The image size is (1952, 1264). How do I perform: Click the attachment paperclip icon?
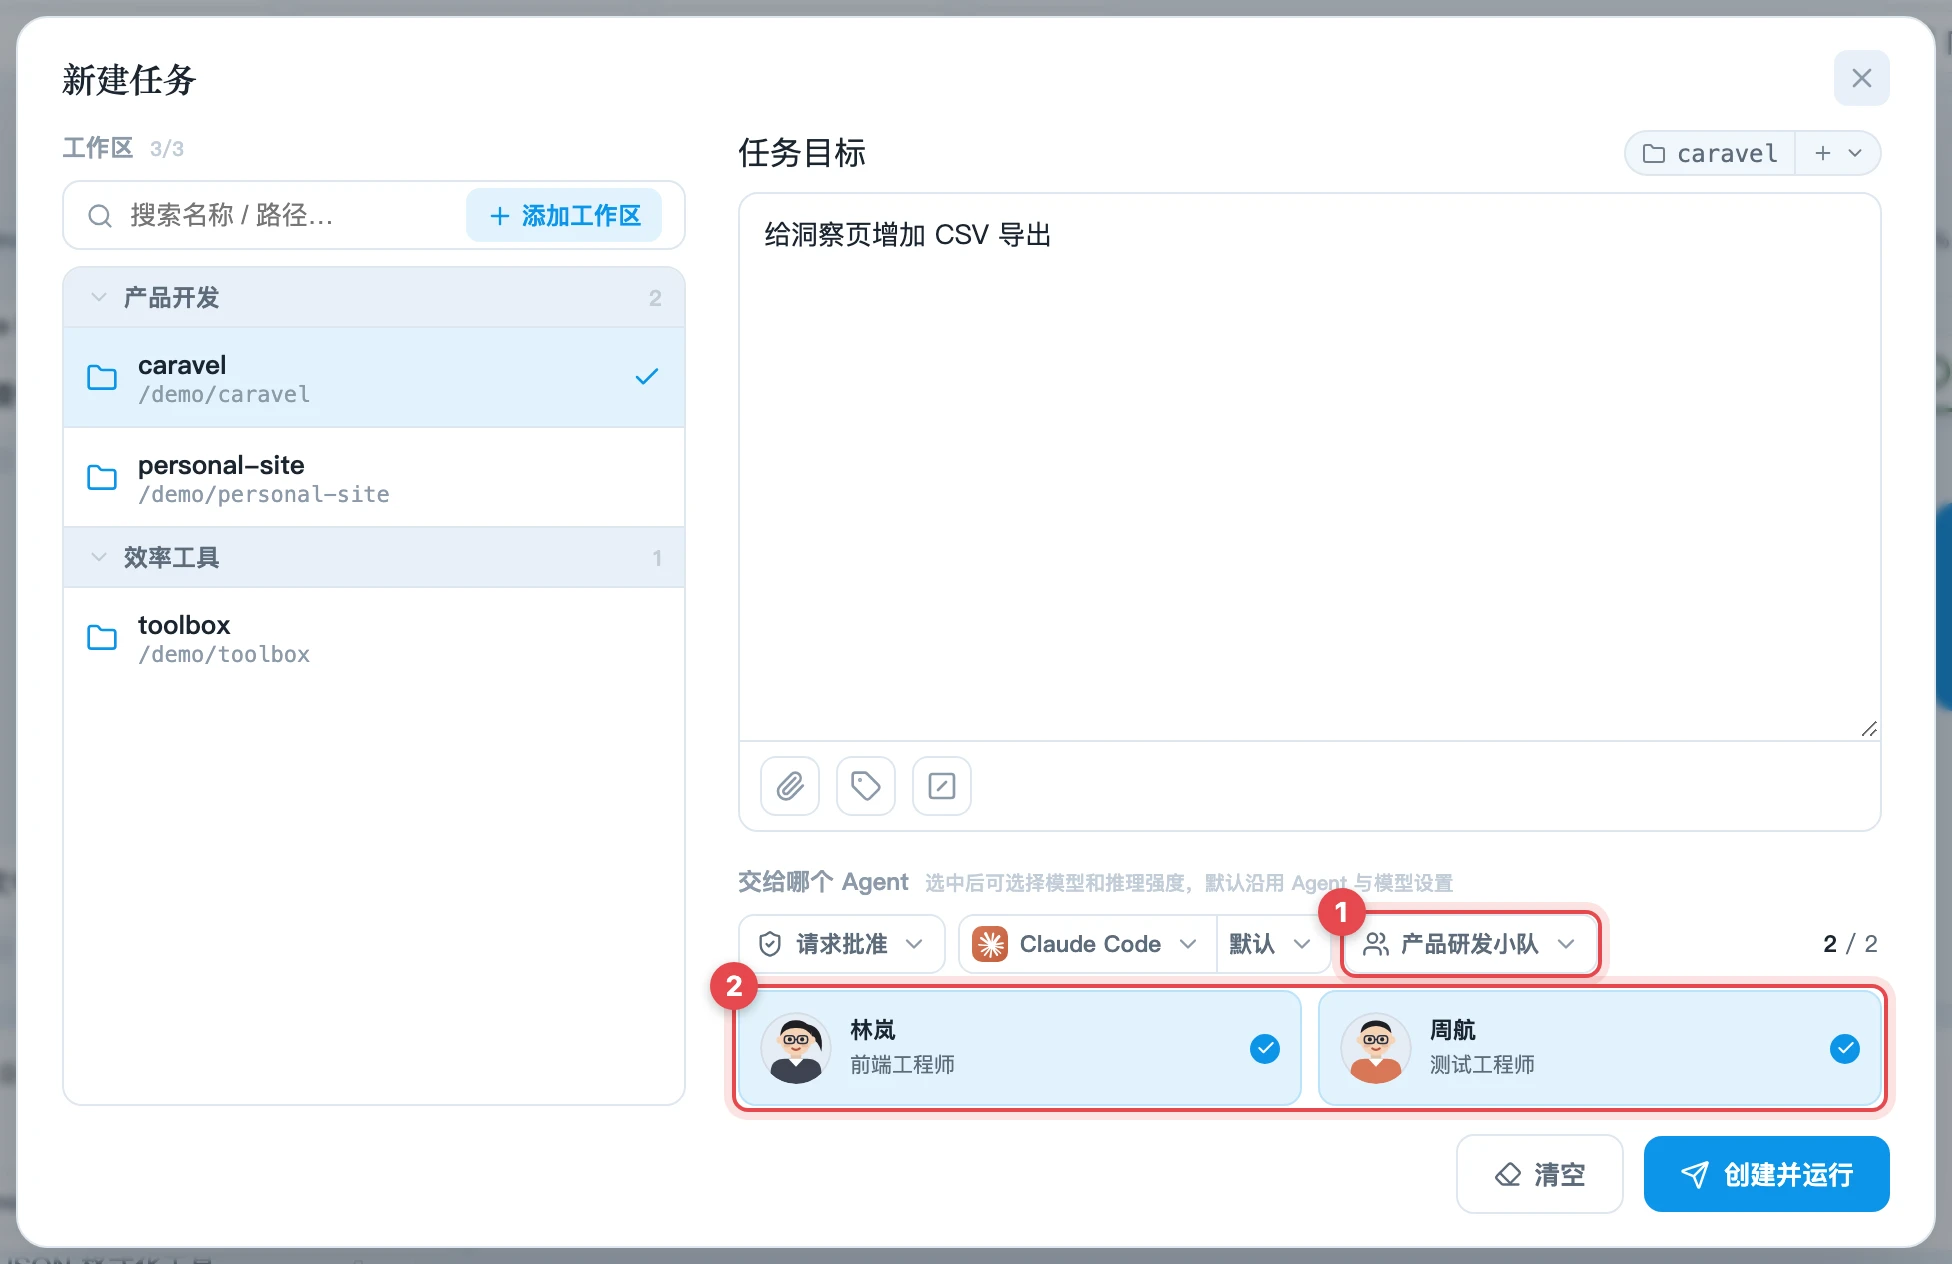pyautogui.click(x=790, y=786)
